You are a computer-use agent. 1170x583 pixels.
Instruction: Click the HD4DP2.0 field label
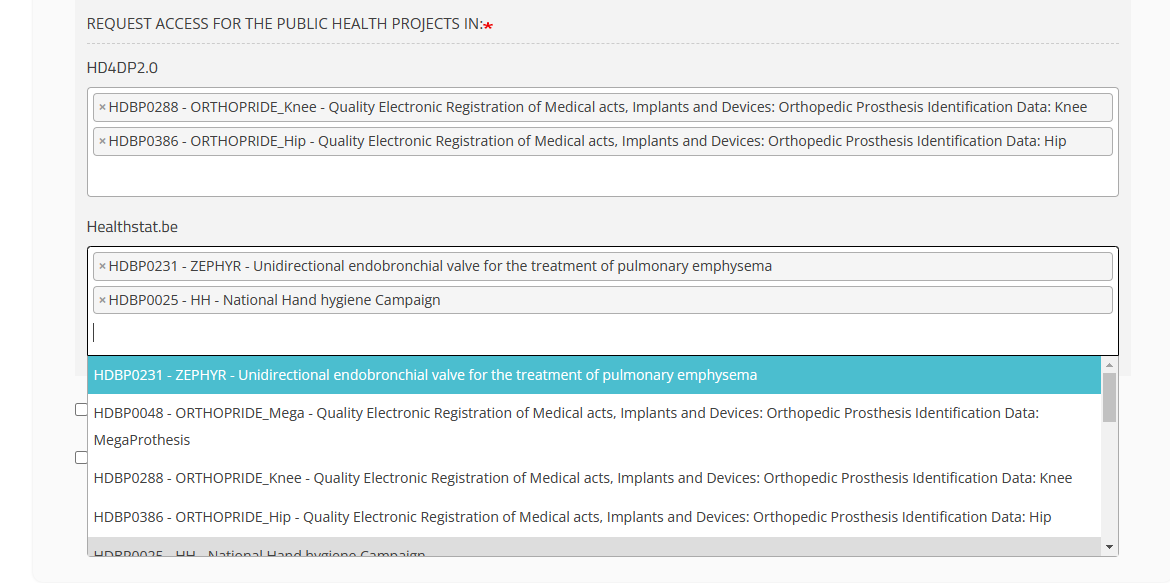[122, 68]
